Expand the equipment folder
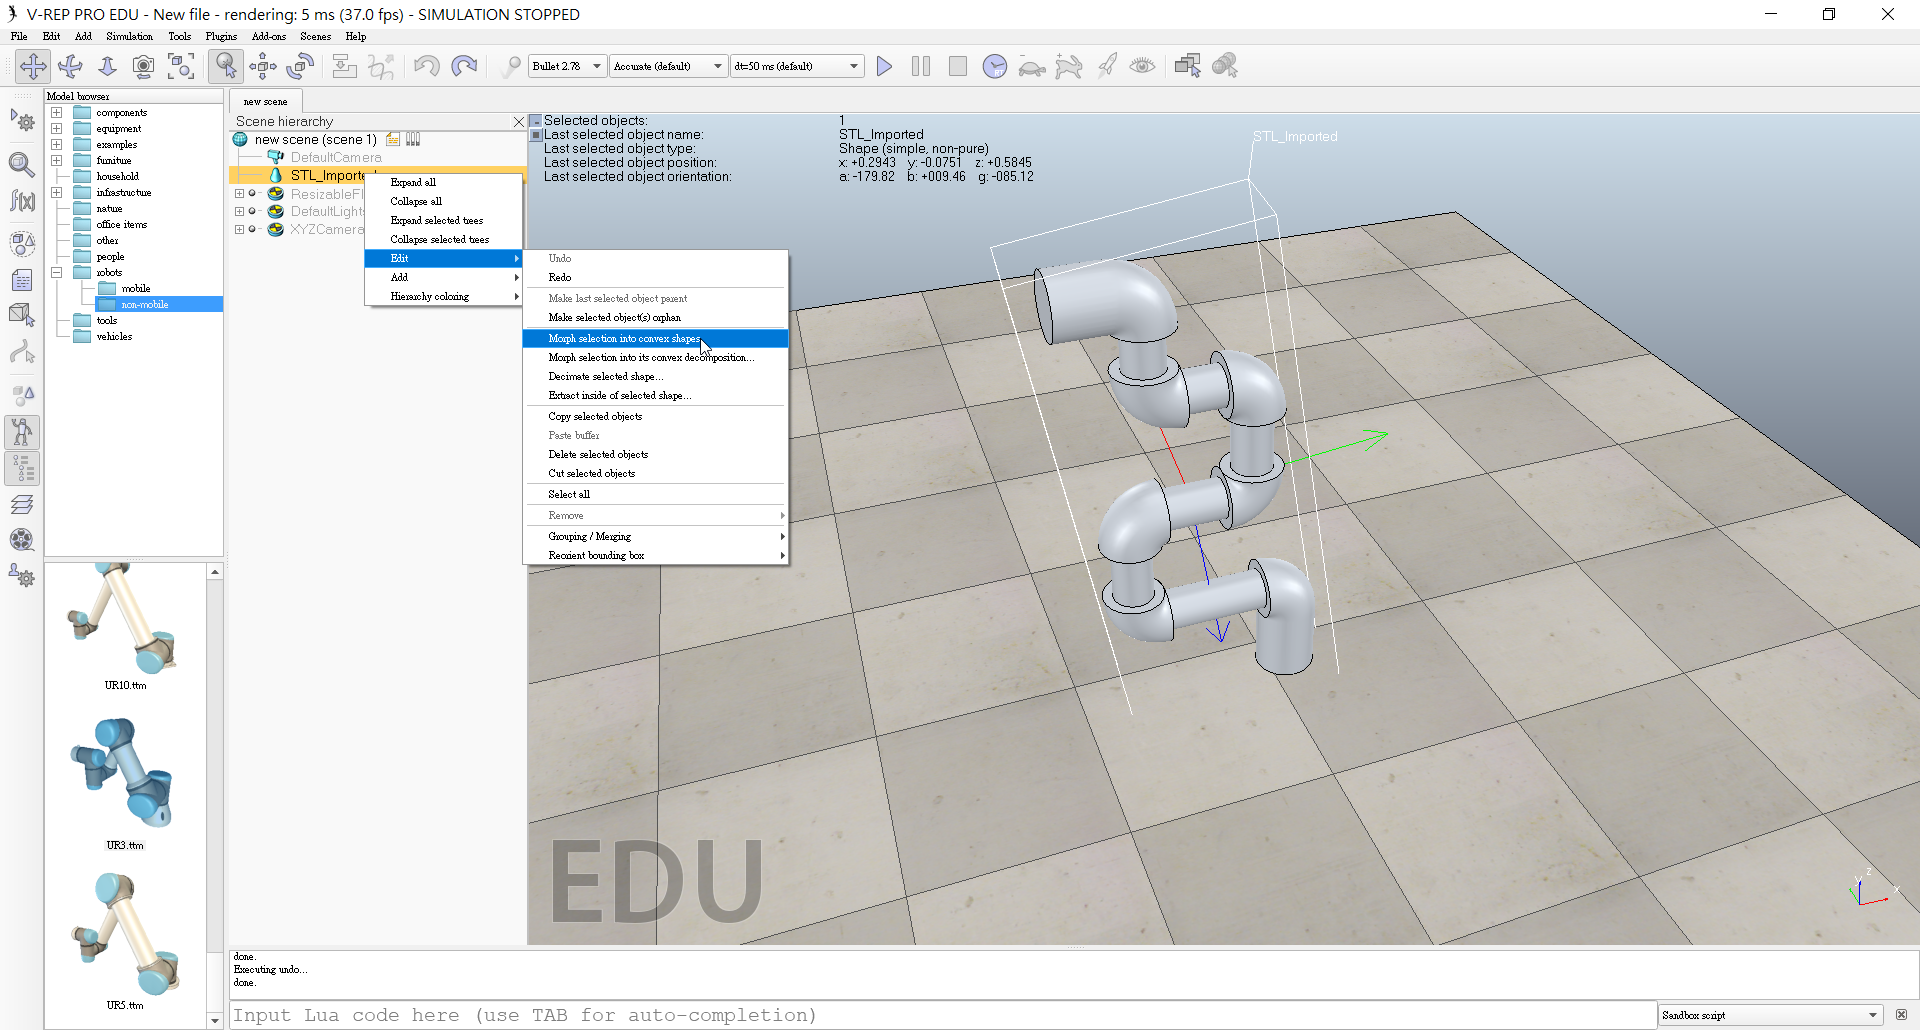Viewport: 1920px width, 1030px height. (x=57, y=129)
